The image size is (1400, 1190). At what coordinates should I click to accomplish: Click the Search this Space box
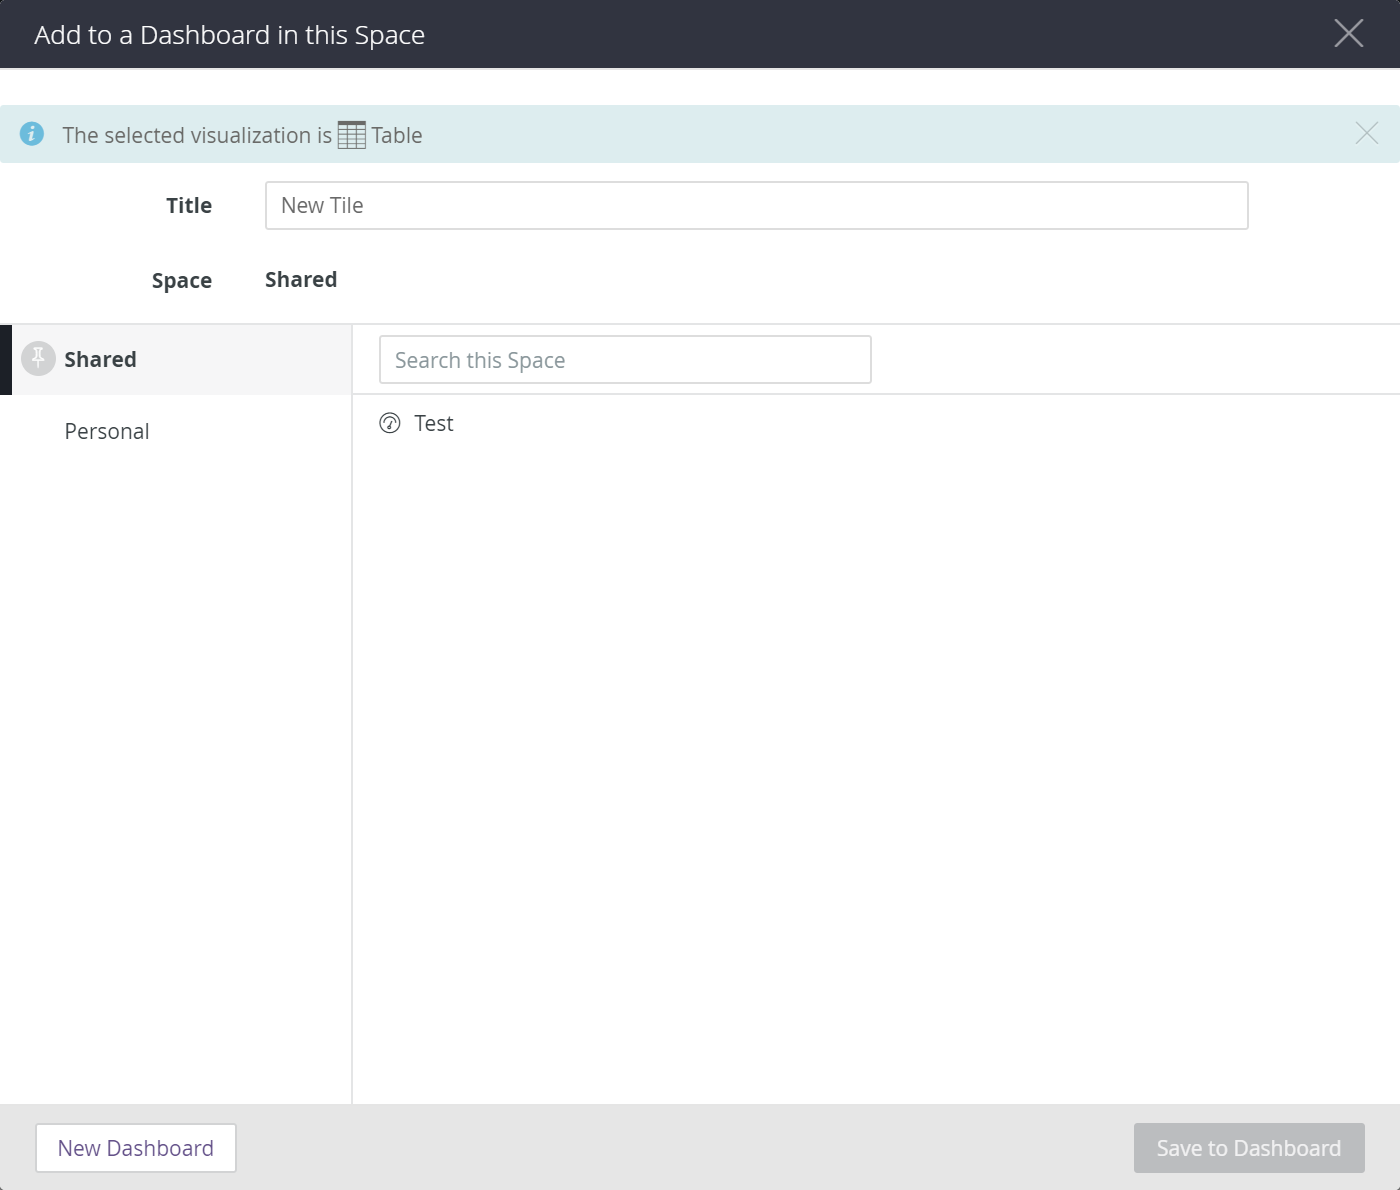(625, 360)
